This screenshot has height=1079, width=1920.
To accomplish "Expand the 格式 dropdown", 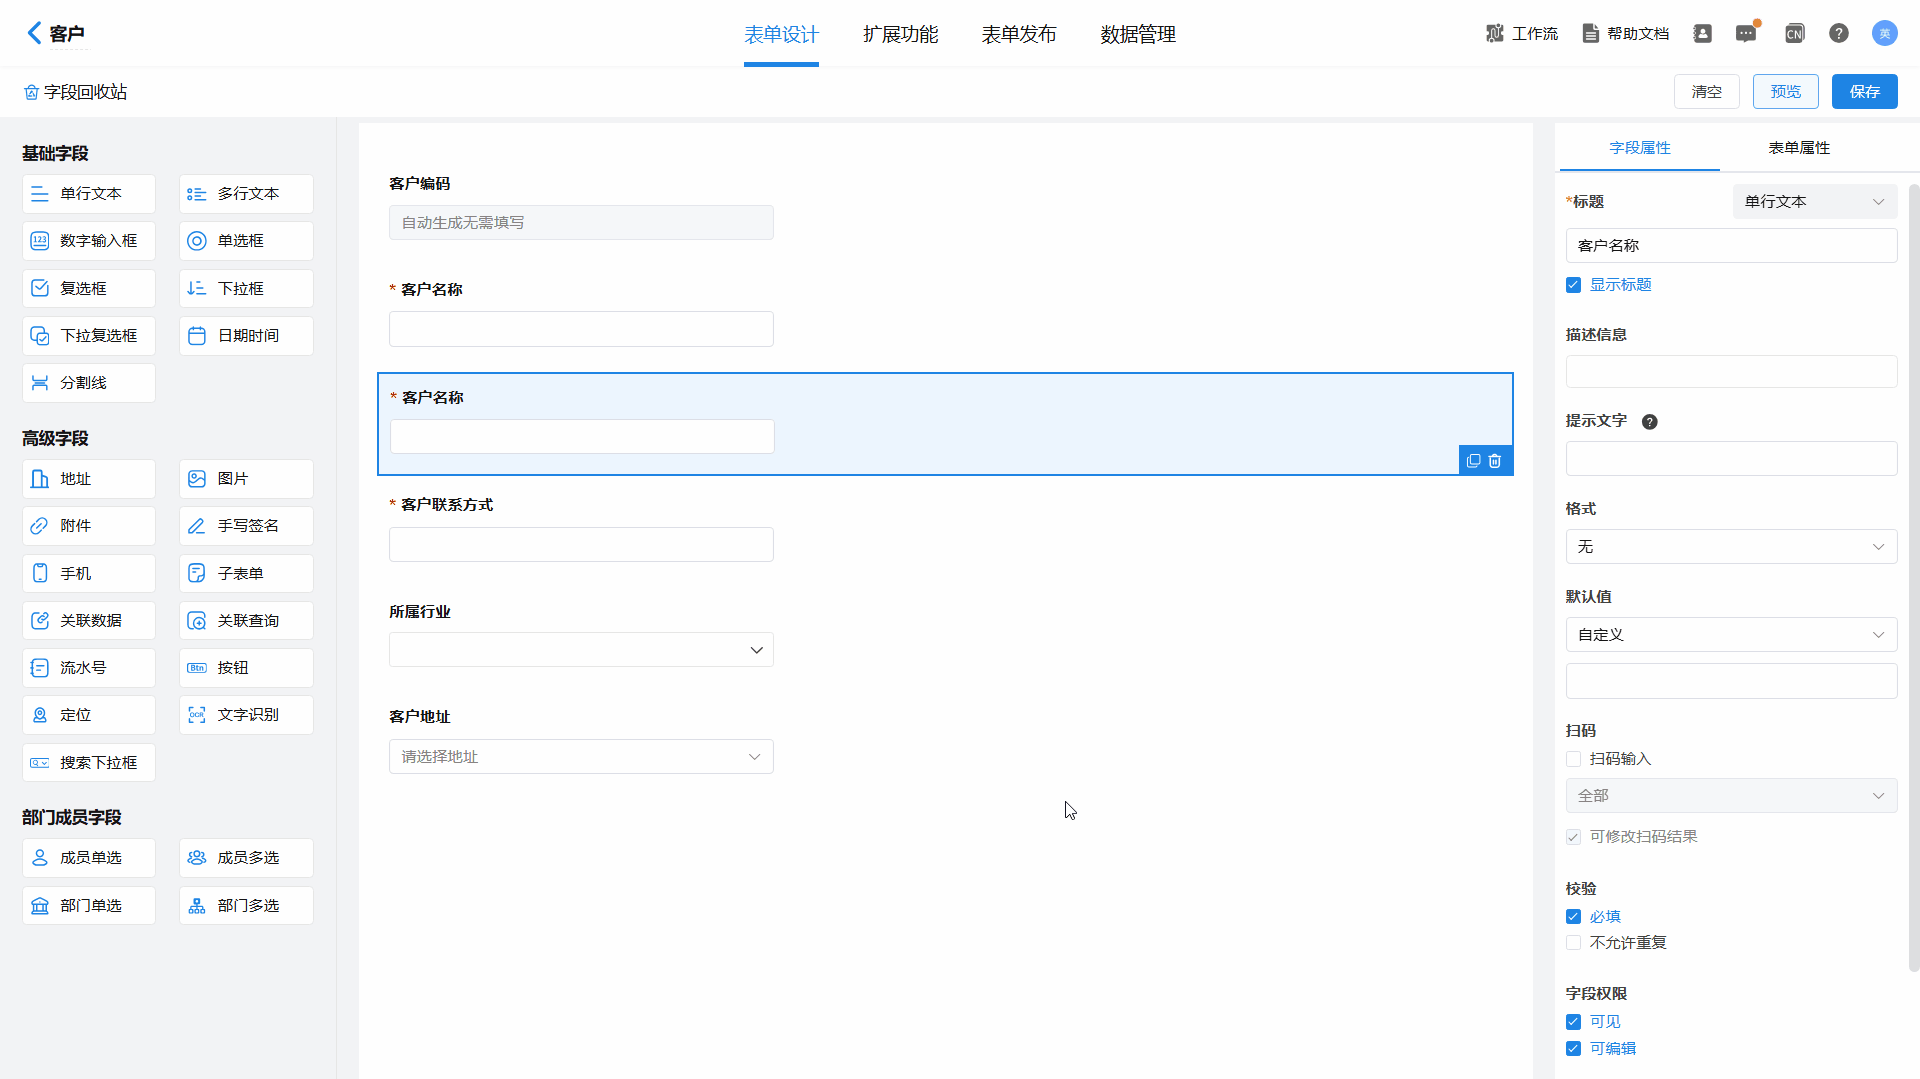I will (1730, 547).
